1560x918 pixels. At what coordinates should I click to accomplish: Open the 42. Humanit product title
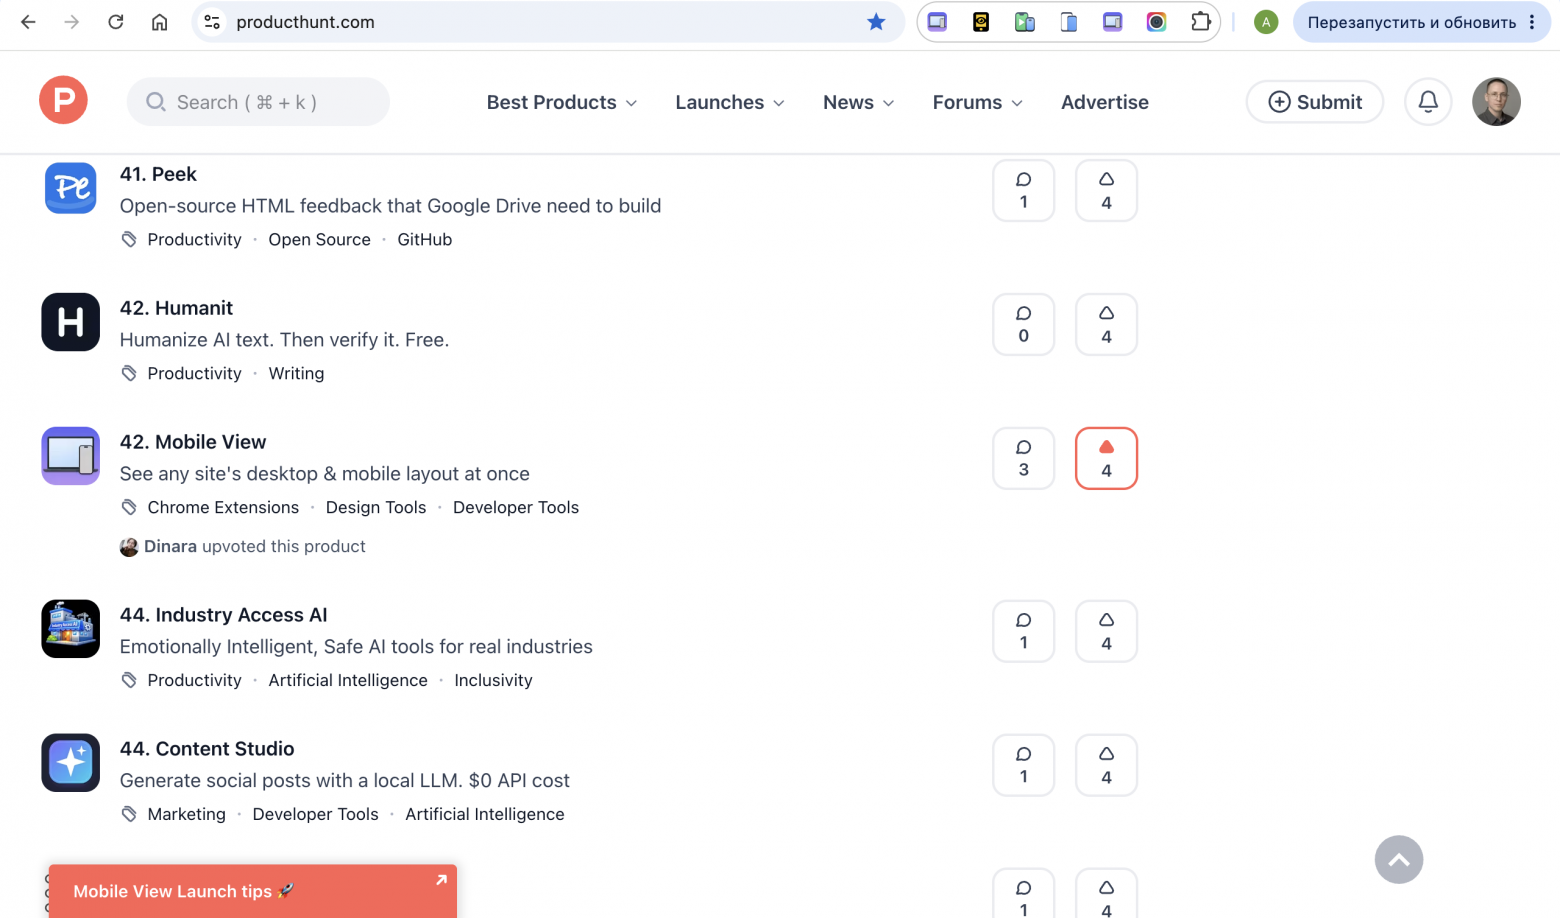(176, 308)
